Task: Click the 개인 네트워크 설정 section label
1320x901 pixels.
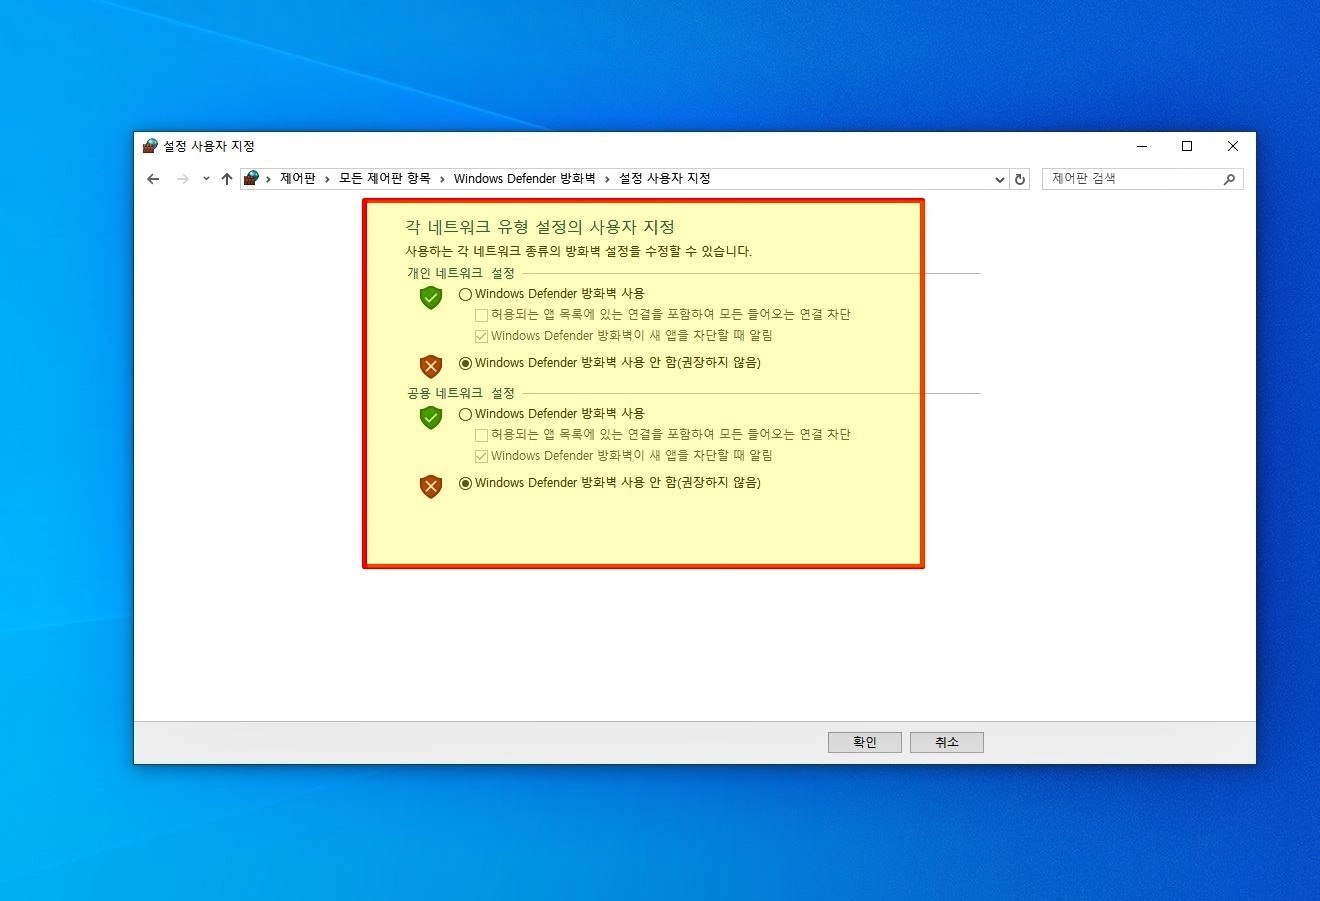Action: (461, 273)
